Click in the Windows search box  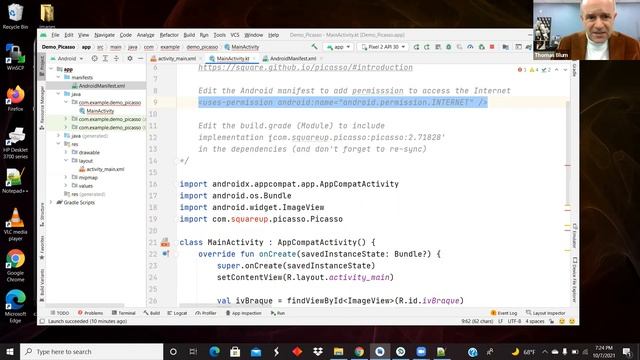tap(91, 351)
